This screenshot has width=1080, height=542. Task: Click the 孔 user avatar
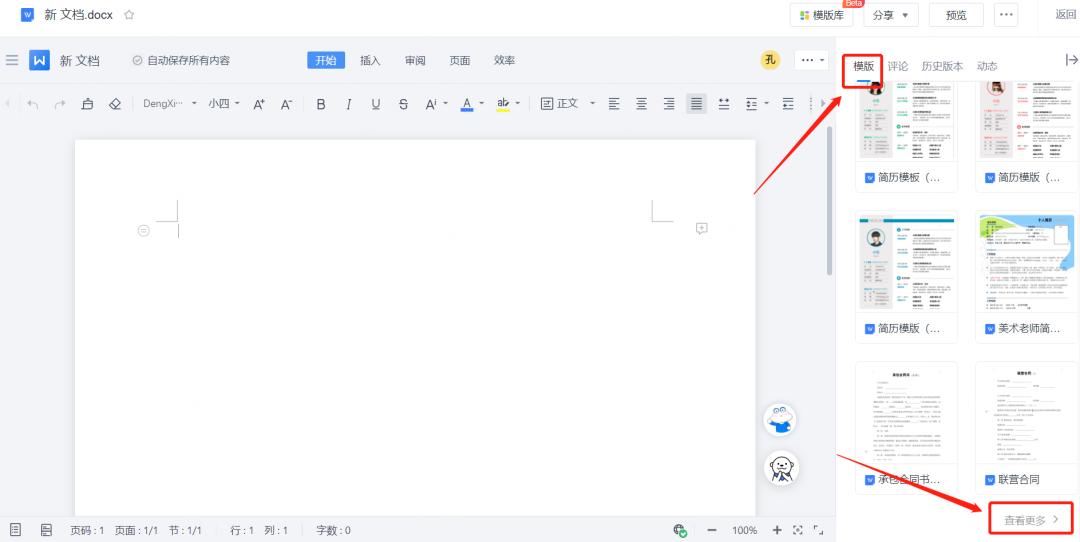point(771,60)
